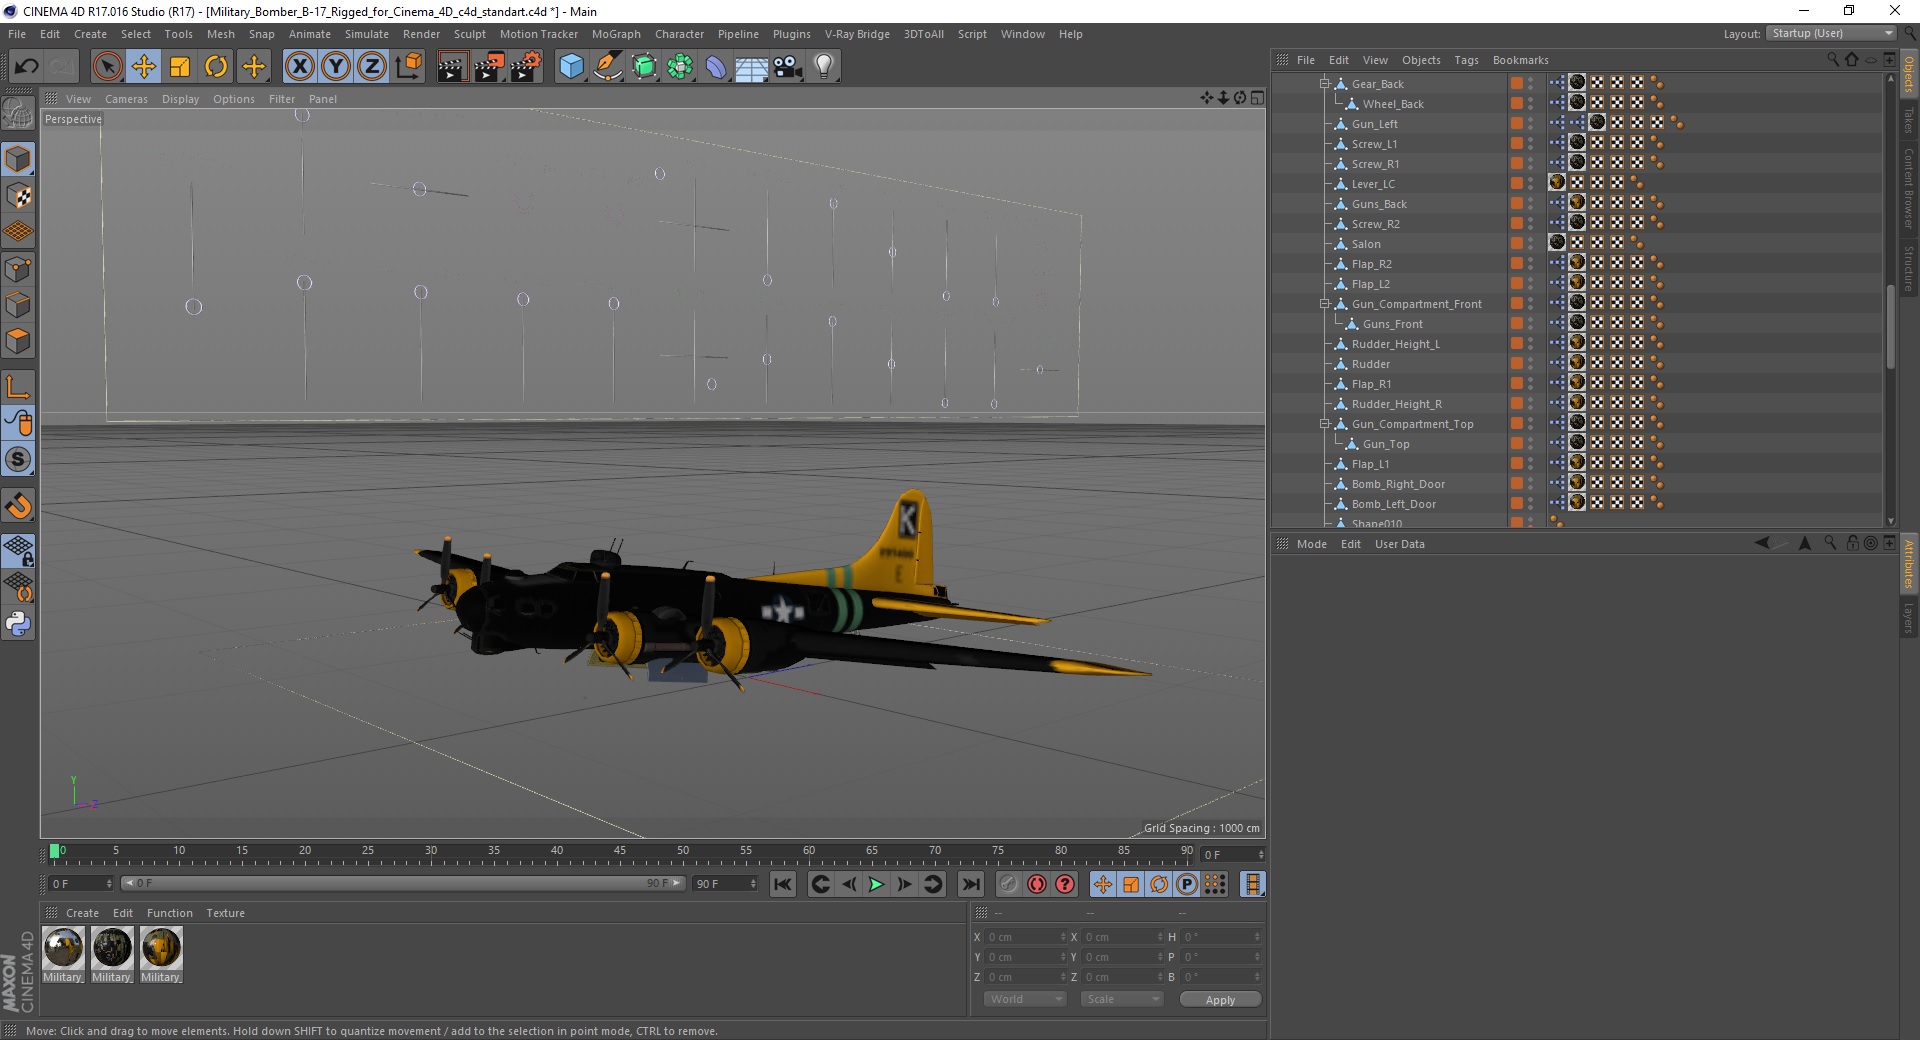The width and height of the screenshot is (1920, 1040).
Task: Activate the Rotate tool
Action: coord(216,67)
